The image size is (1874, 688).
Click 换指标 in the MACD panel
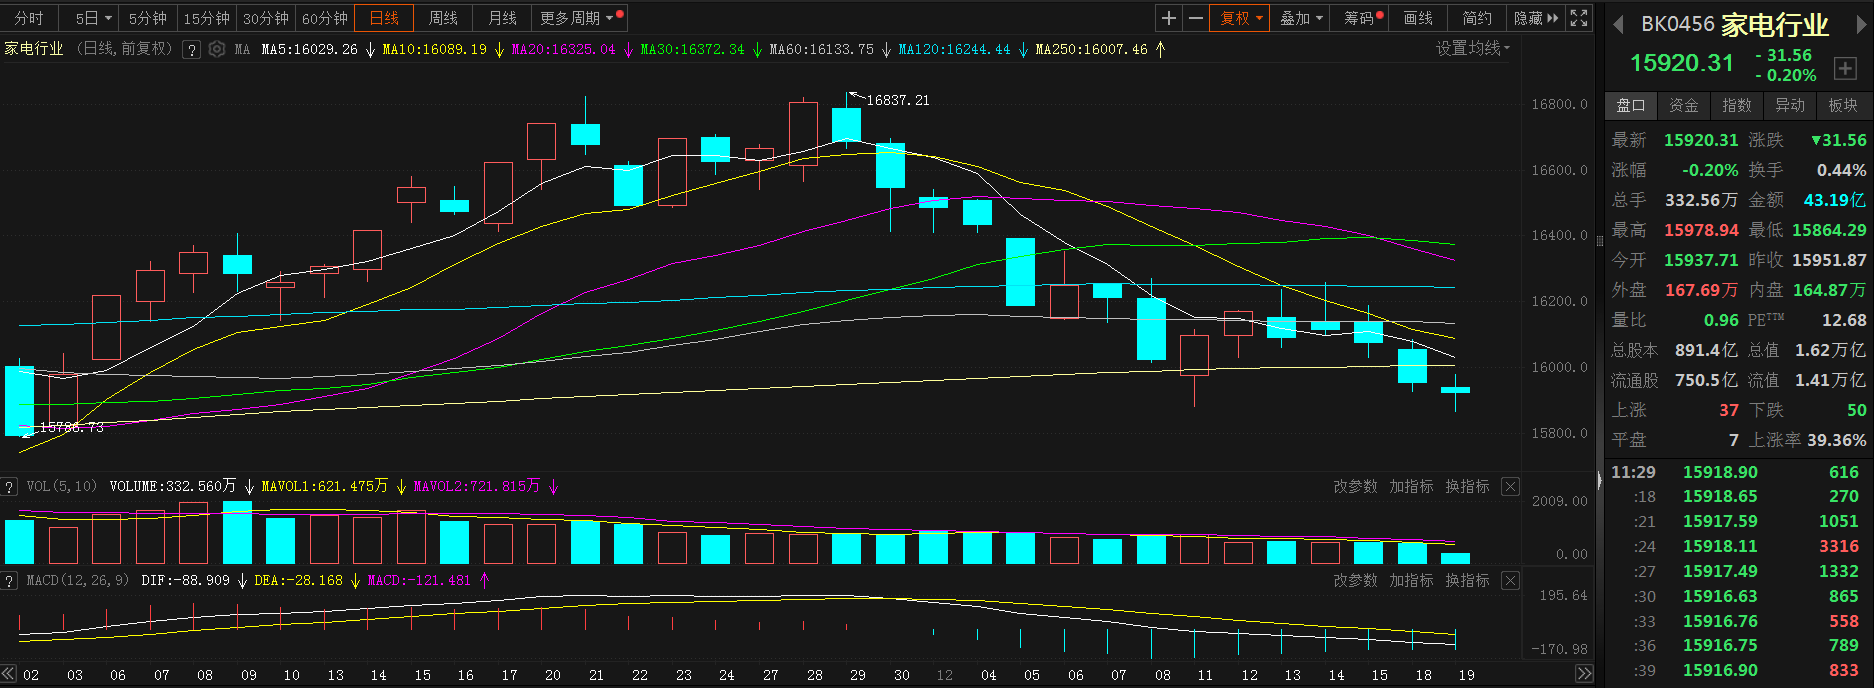[x=1467, y=580]
